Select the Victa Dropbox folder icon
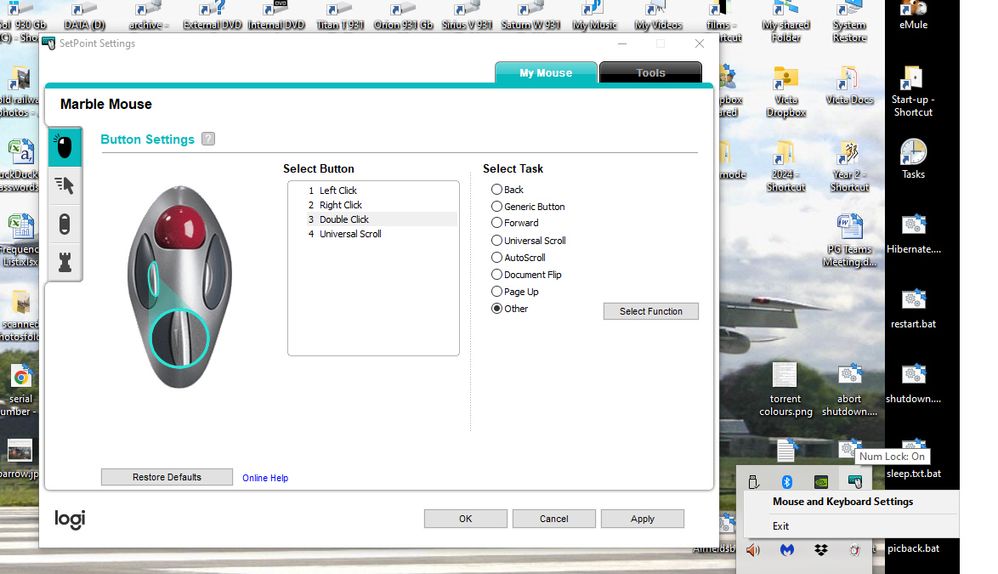The width and height of the screenshot is (998, 574). pos(786,92)
